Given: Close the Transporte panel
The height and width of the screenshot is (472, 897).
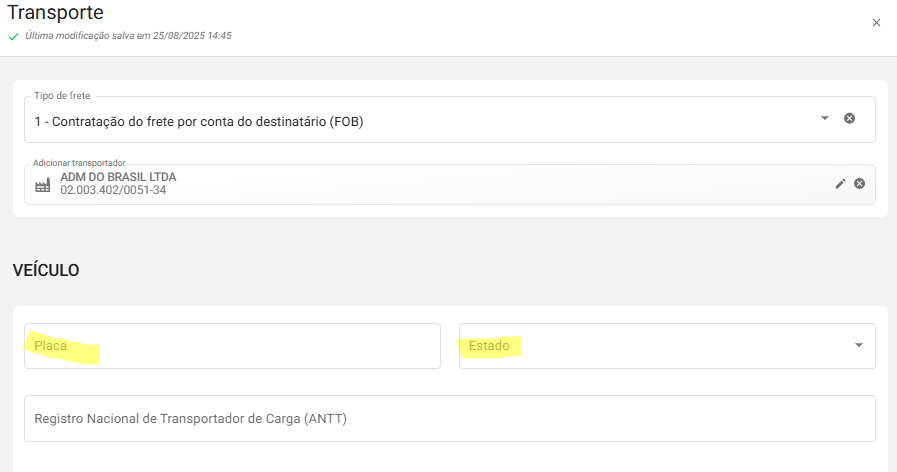Looking at the screenshot, I should tap(876, 23).
